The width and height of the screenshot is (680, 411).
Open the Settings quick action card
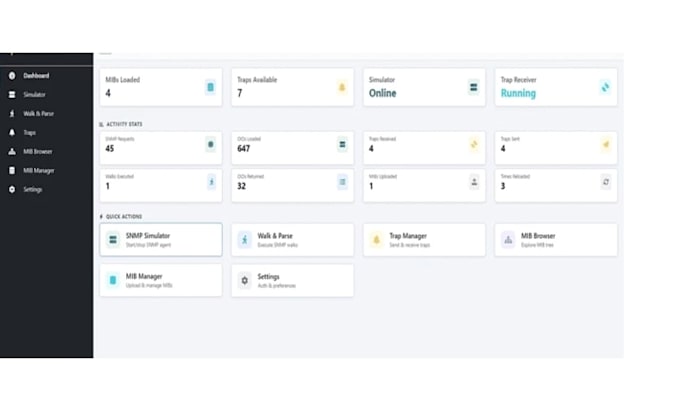click(x=293, y=281)
